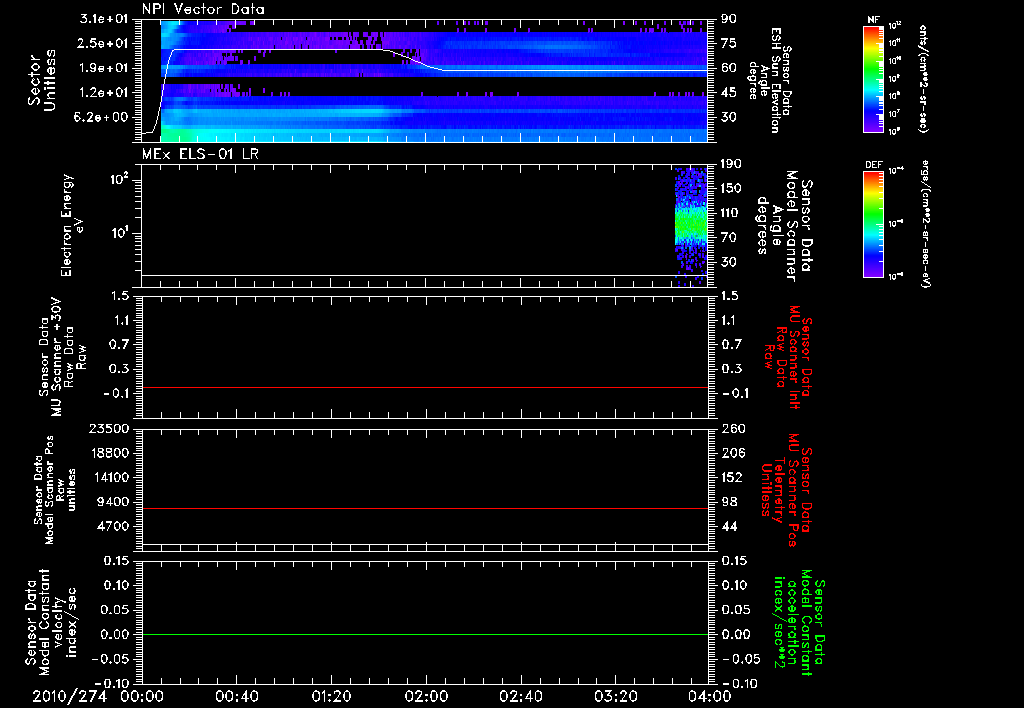Click the red MU Scanner raw data trace
Screen dimensions: 1024x708
425,388
